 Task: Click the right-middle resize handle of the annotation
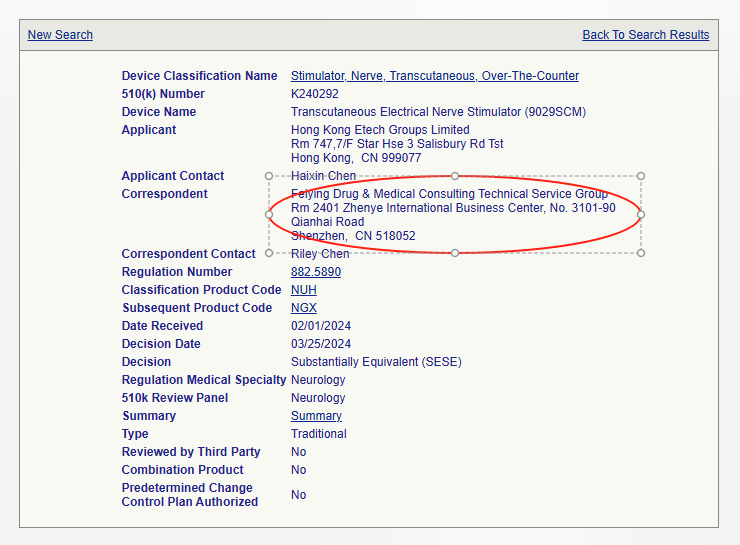click(x=641, y=214)
